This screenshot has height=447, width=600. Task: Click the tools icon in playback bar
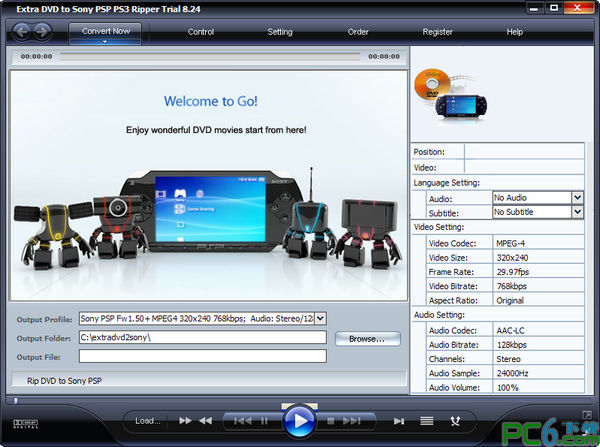point(455,421)
